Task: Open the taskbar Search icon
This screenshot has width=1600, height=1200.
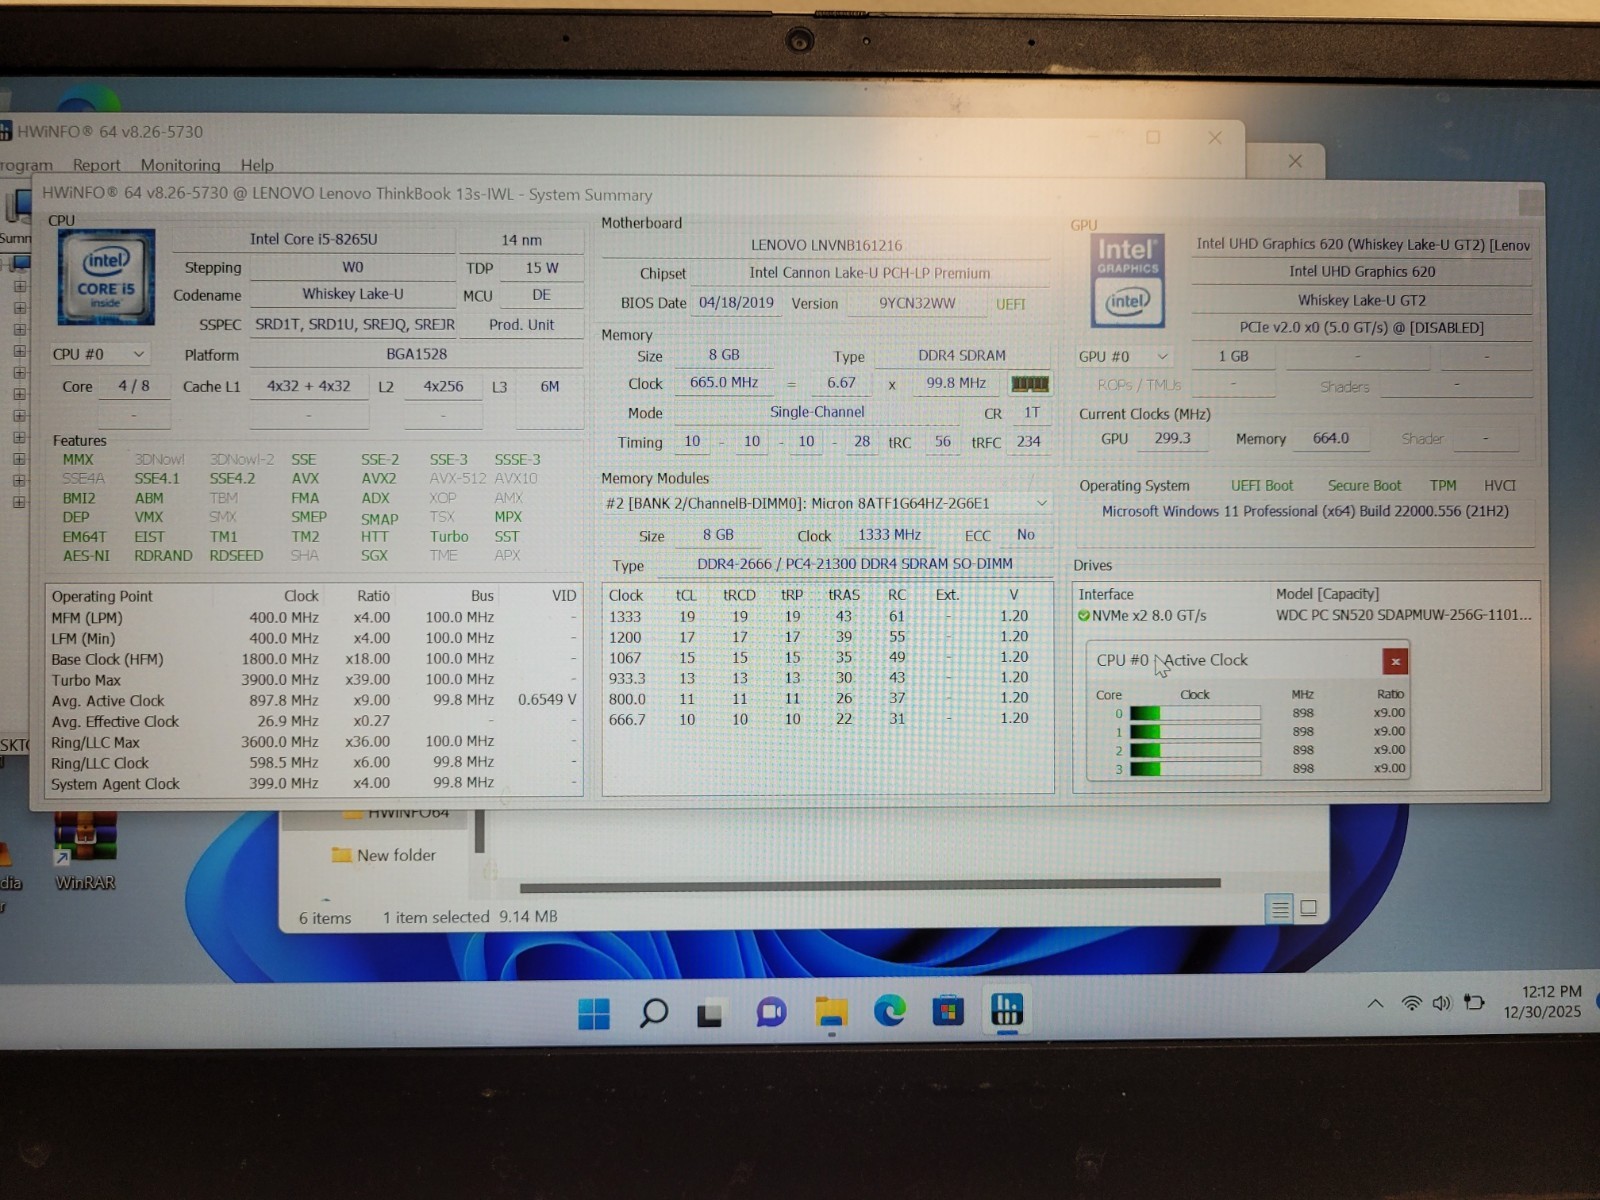Action: (x=653, y=1013)
